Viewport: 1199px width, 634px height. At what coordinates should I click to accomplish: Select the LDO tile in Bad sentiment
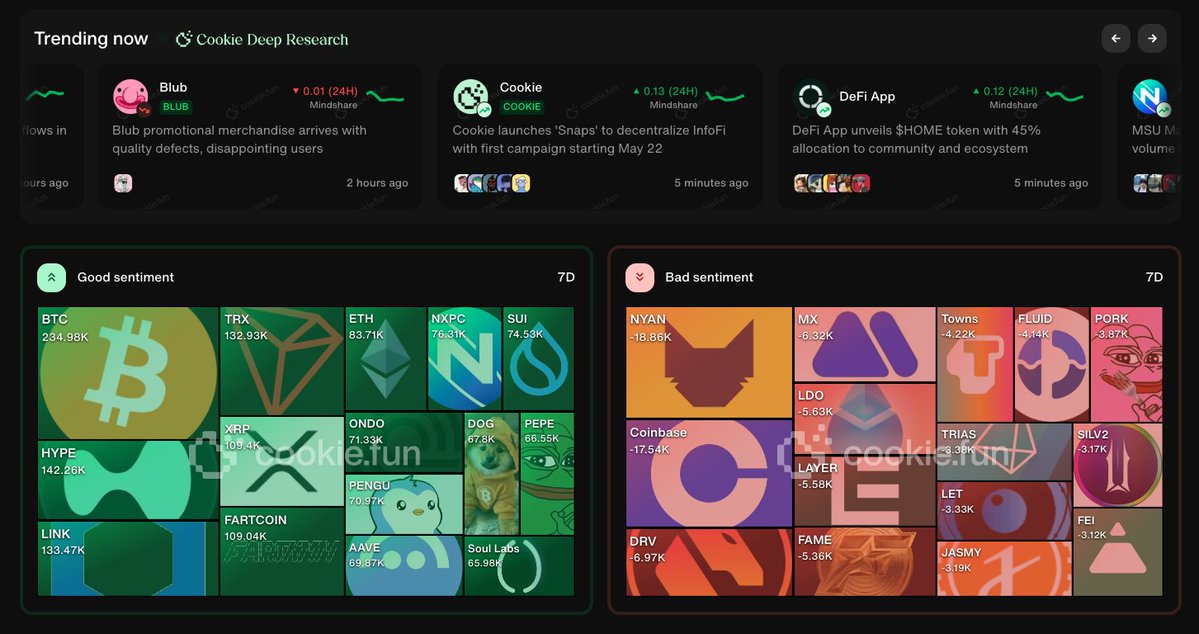pyautogui.click(x=865, y=419)
